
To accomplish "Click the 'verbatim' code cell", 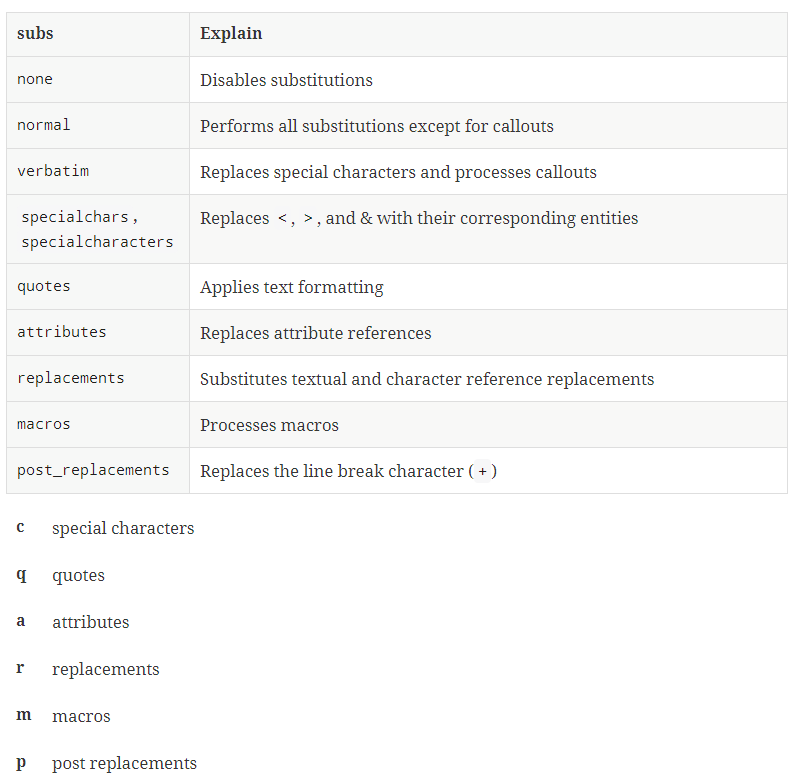I will tap(53, 171).
